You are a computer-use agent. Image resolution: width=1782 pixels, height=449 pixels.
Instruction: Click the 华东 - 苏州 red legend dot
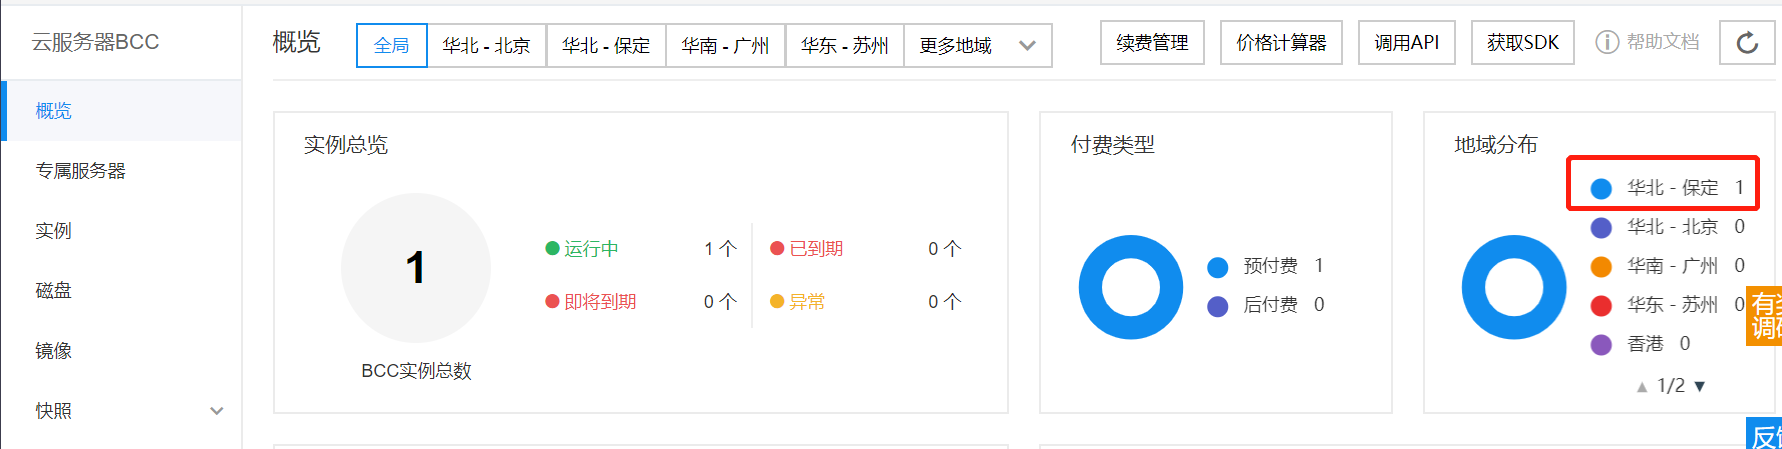coord(1601,305)
